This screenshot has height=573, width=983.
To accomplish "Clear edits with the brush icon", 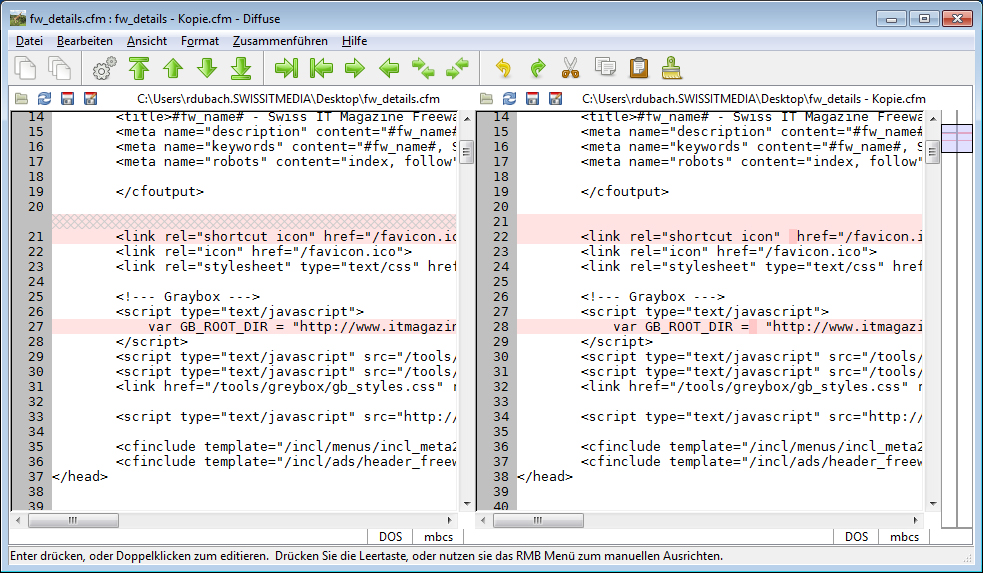I will [x=672, y=68].
